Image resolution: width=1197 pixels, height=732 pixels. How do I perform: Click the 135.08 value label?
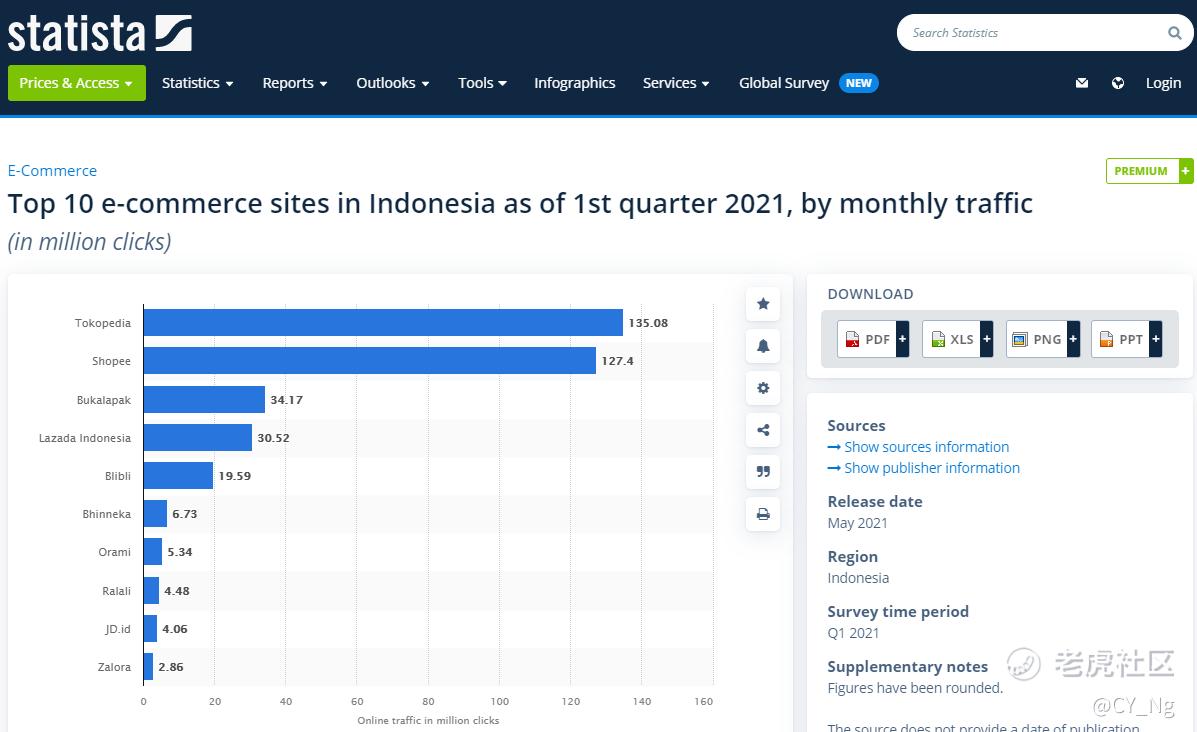click(648, 323)
